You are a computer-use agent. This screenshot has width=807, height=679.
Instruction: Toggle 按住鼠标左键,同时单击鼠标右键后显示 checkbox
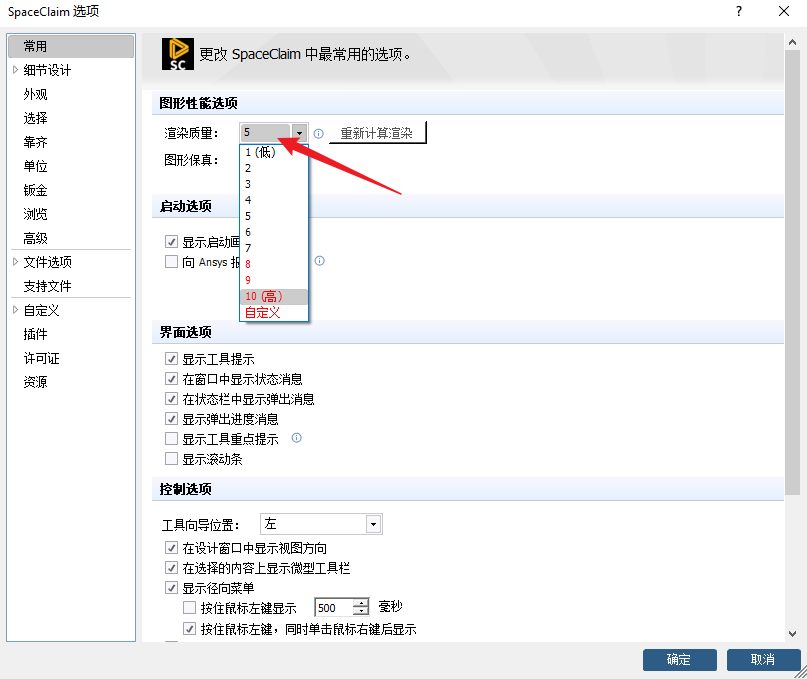[x=189, y=629]
